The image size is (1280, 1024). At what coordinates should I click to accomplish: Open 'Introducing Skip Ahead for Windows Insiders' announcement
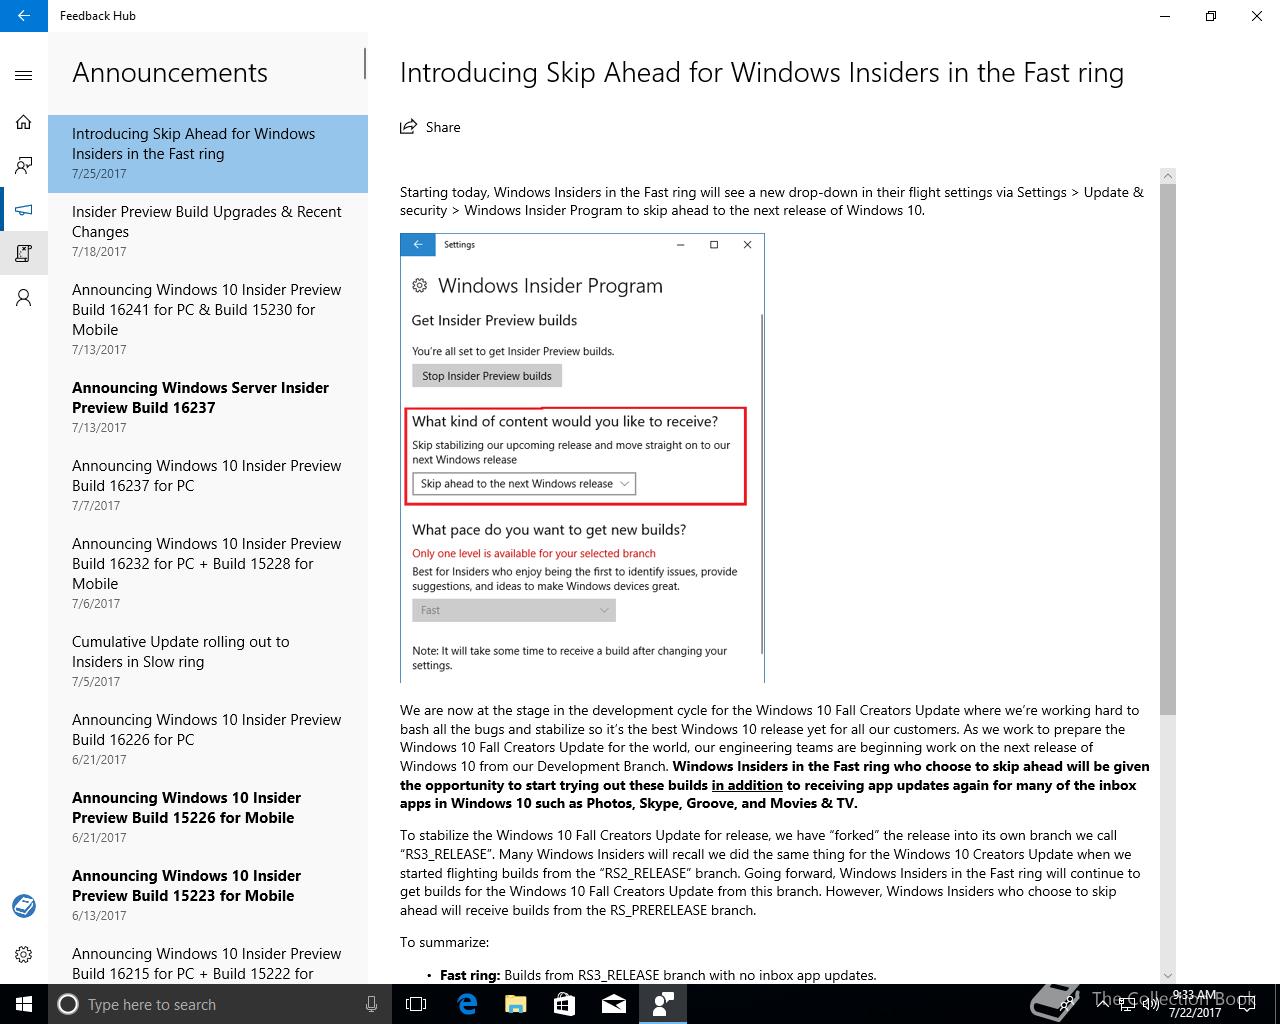tap(208, 153)
